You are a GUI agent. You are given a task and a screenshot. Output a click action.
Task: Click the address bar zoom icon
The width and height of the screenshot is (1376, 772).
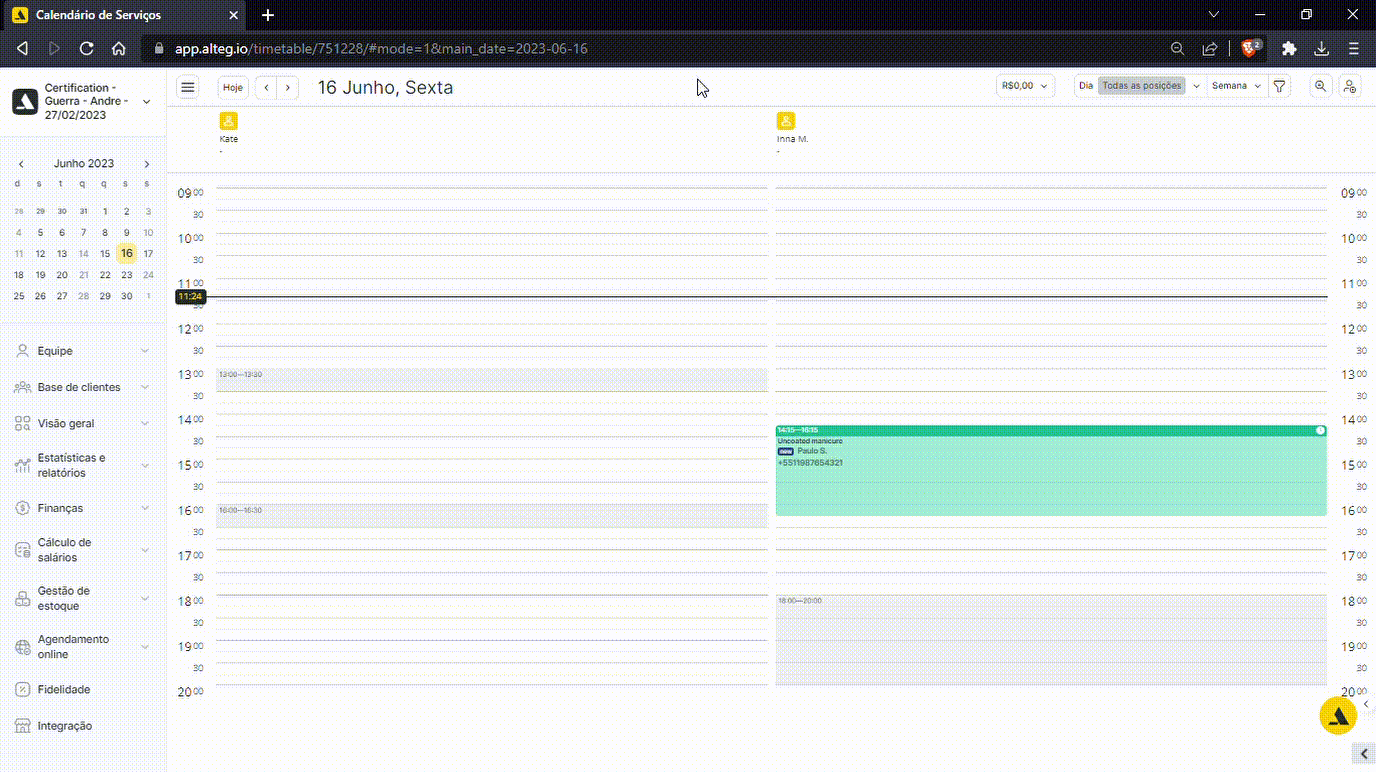click(x=1178, y=48)
